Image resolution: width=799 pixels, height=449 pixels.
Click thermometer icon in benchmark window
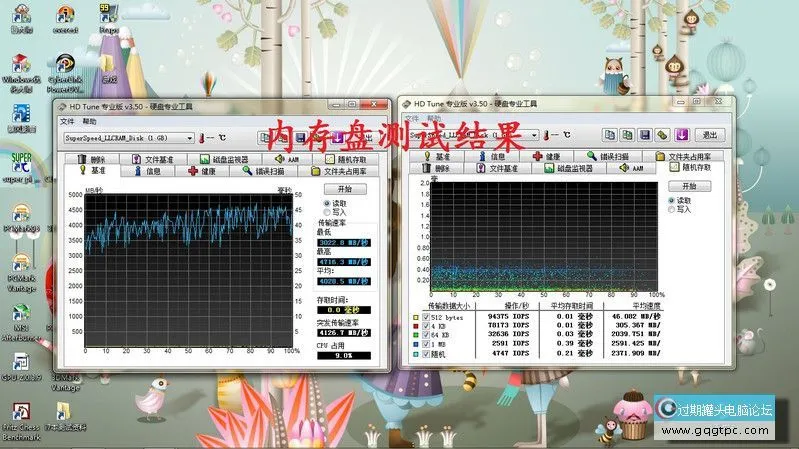point(202,138)
